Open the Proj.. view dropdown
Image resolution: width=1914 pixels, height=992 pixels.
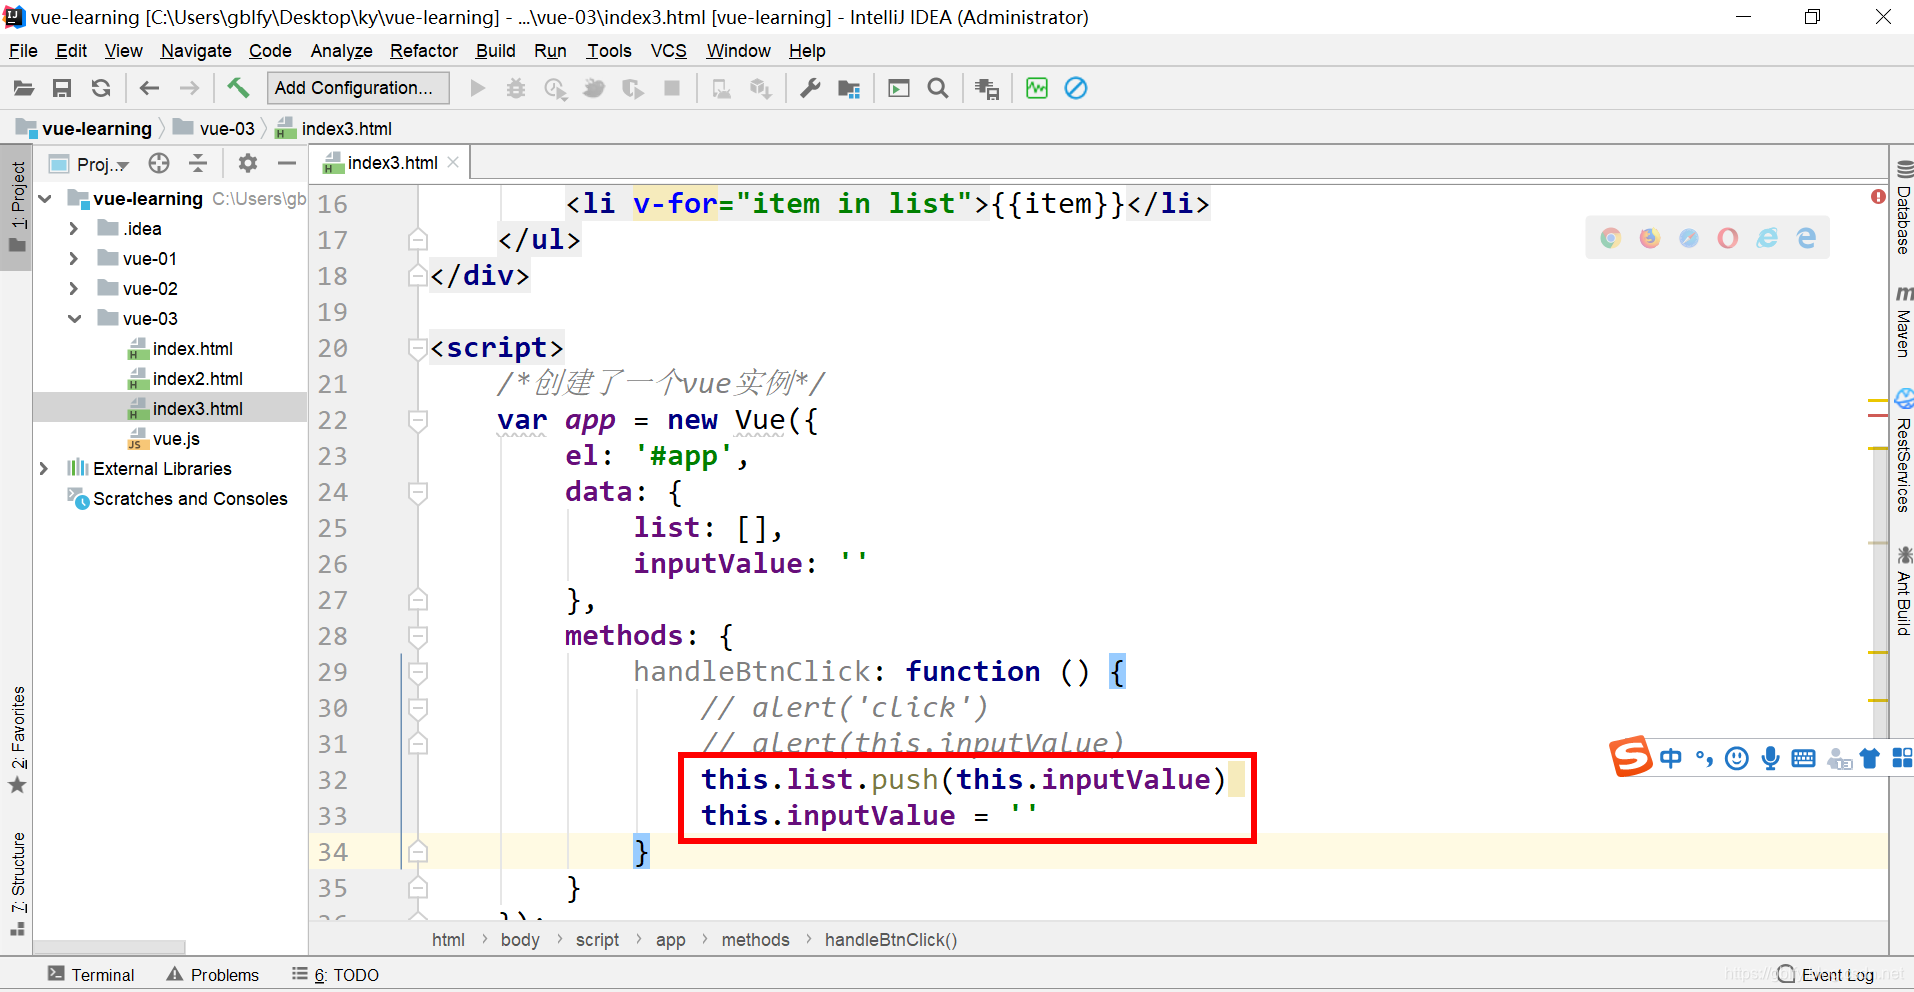(x=90, y=164)
